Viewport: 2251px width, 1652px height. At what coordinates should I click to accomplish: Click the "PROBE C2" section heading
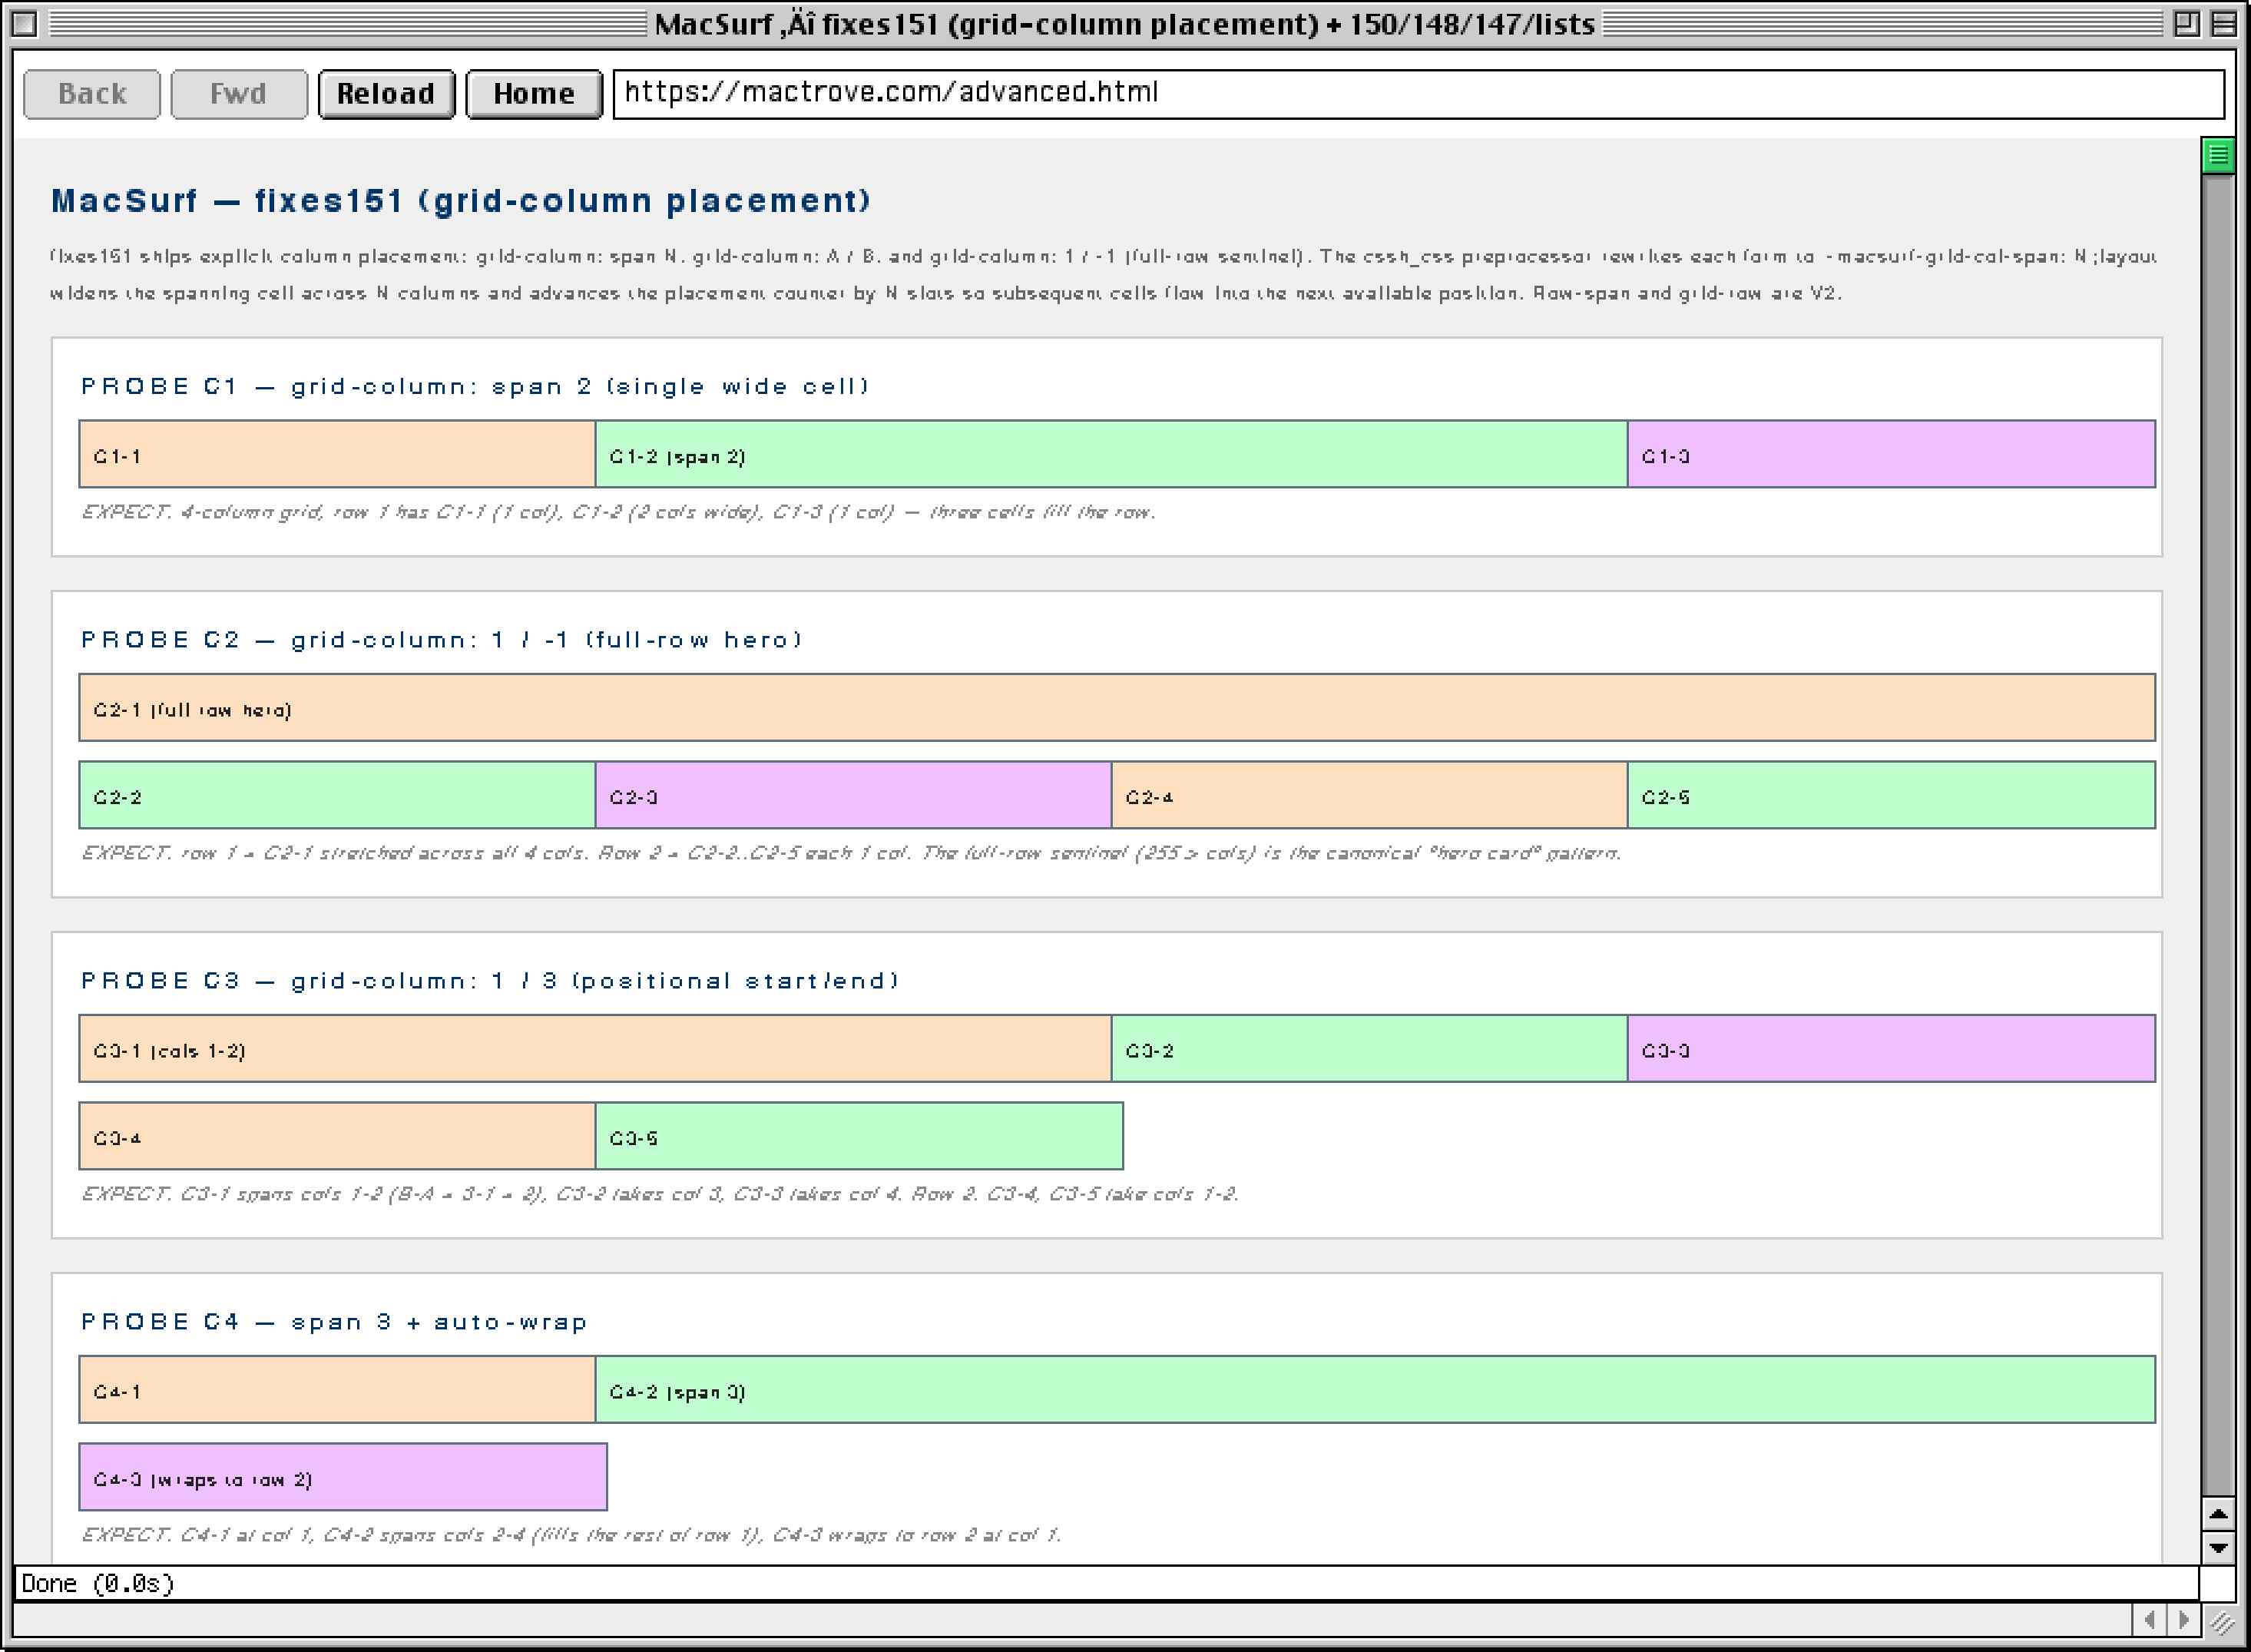(442, 640)
